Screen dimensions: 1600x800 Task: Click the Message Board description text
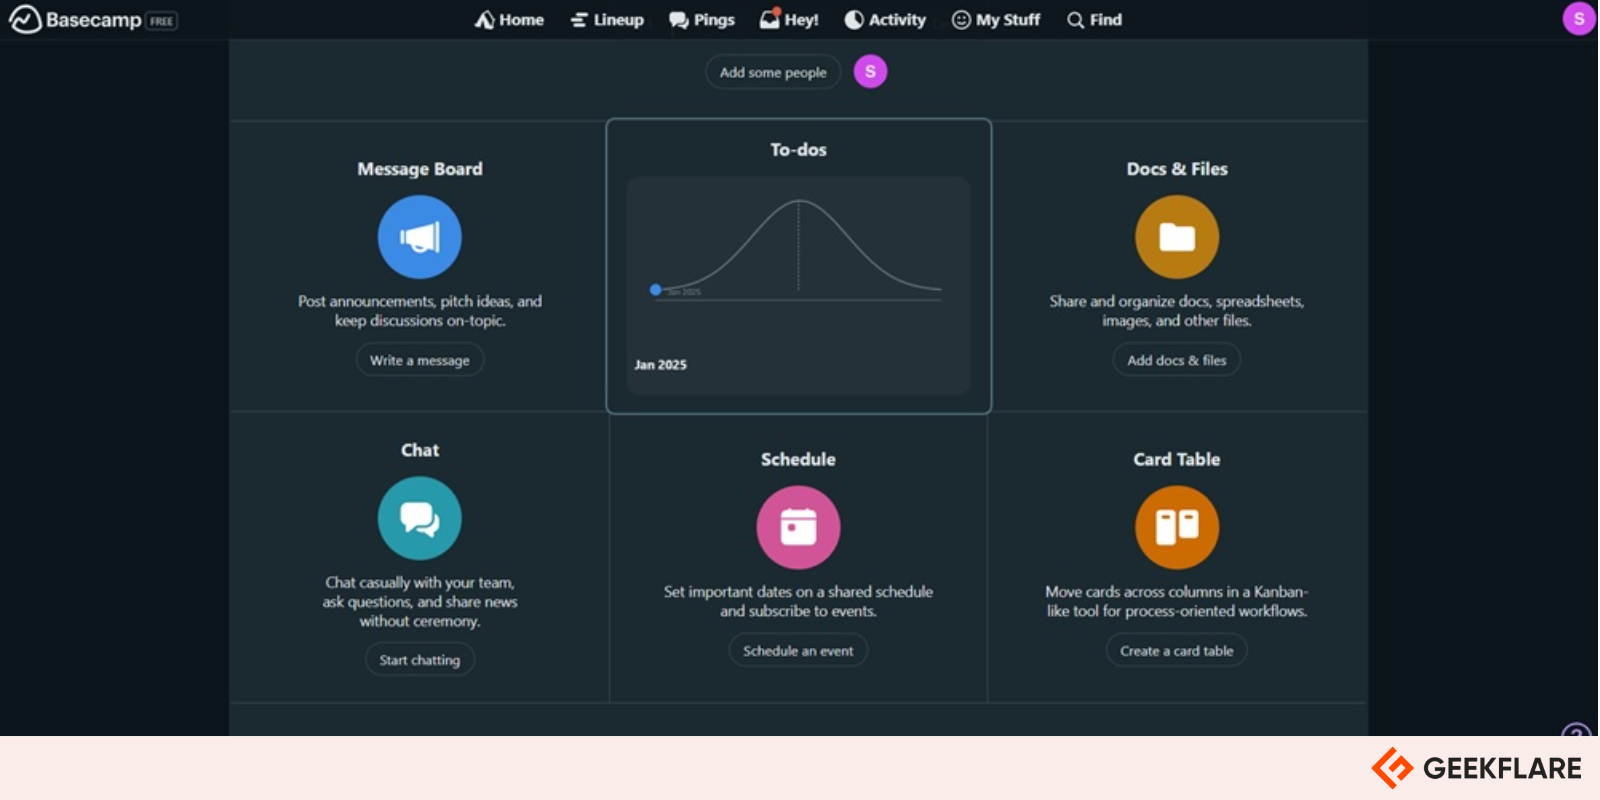click(420, 311)
